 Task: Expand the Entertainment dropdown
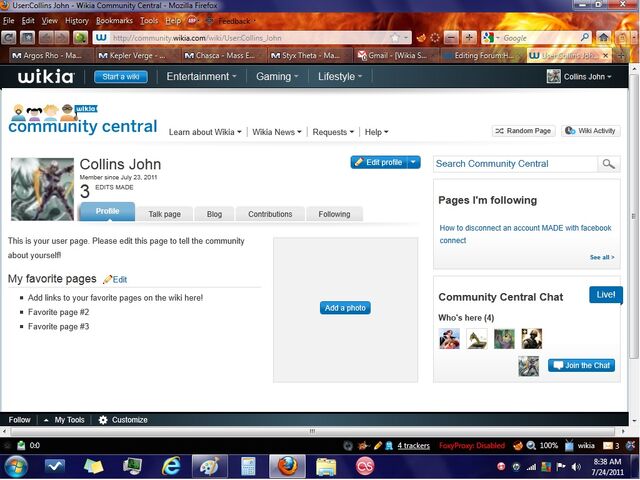(201, 76)
